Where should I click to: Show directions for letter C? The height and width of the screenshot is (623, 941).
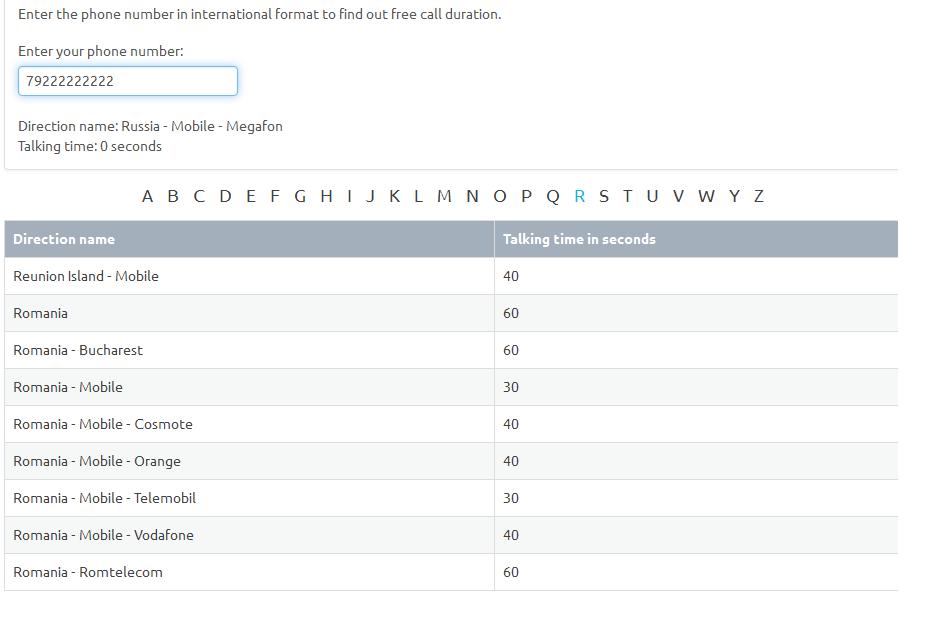tap(199, 196)
